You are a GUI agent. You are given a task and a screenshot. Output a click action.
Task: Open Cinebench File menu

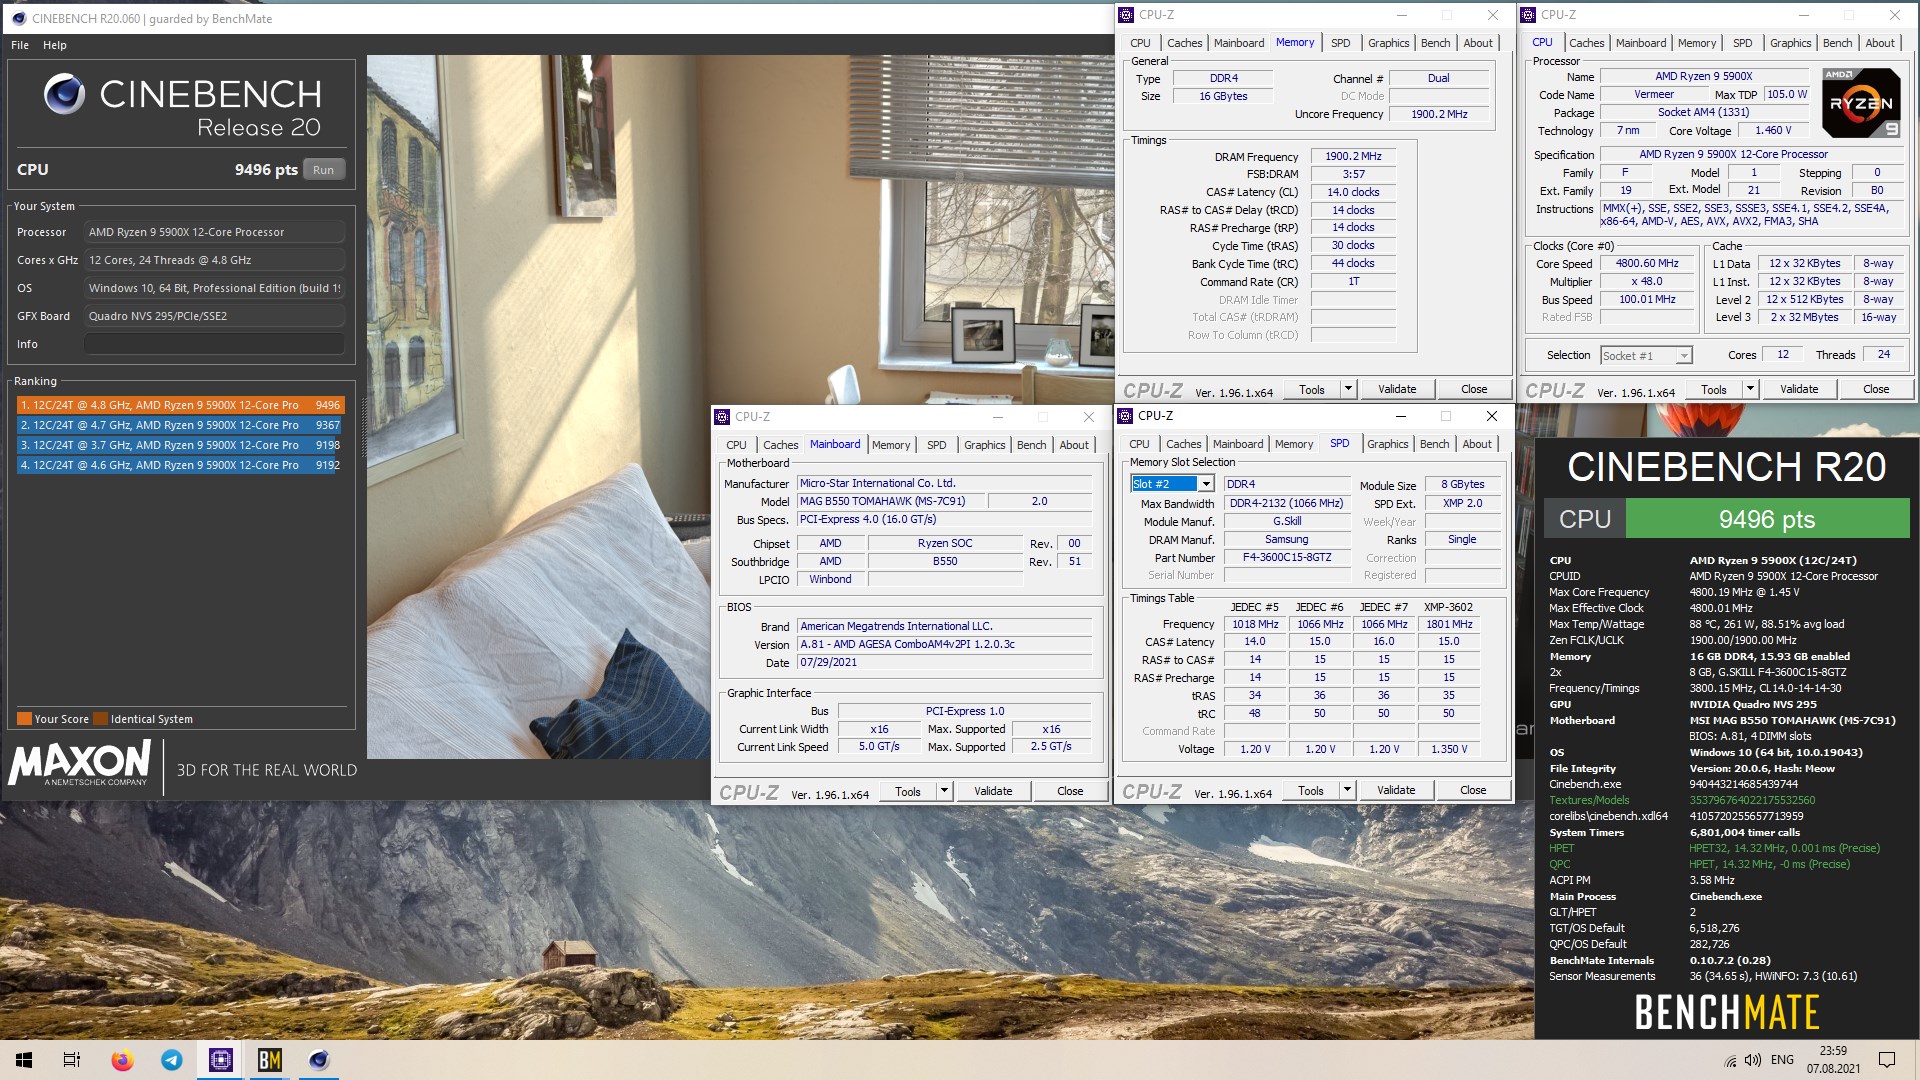20,45
